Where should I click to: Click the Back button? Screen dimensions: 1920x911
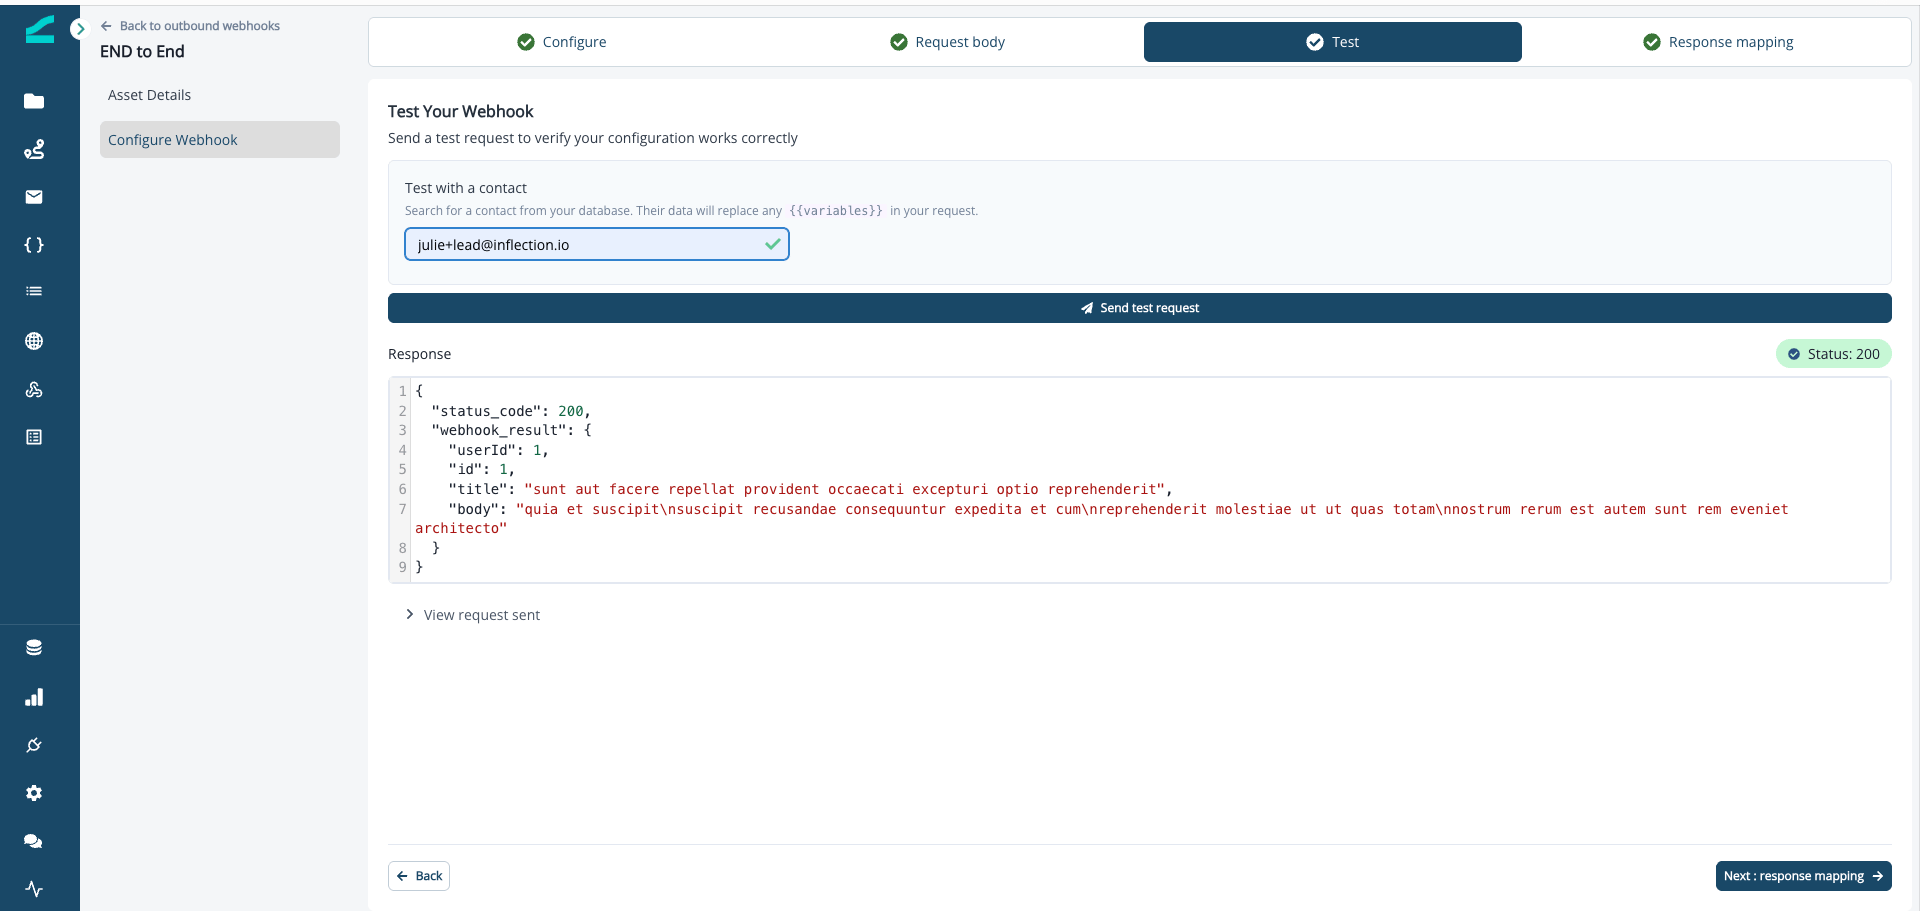tap(419, 876)
